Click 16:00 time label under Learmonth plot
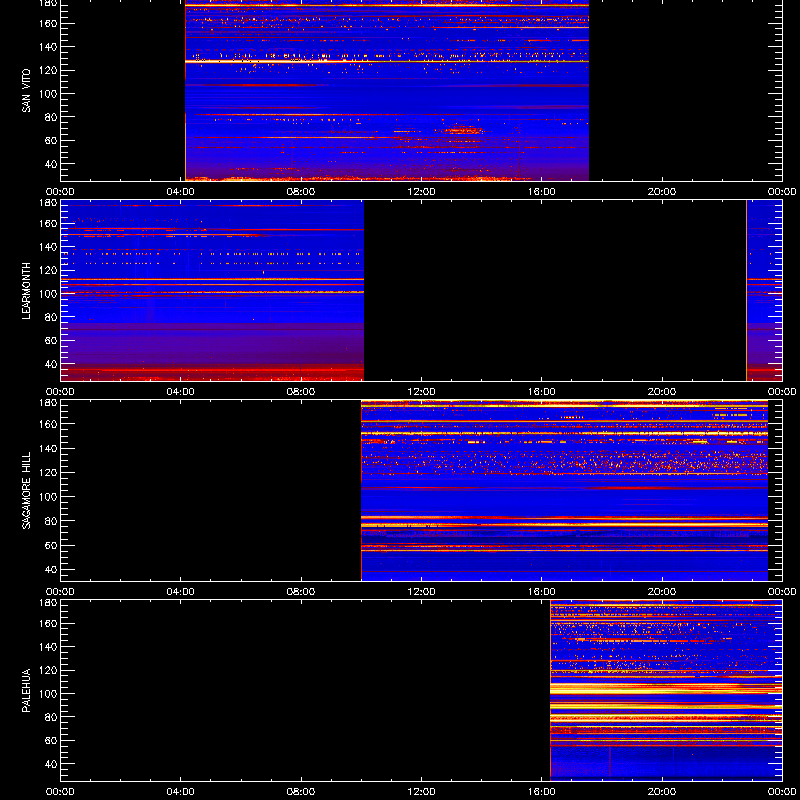 (542, 392)
